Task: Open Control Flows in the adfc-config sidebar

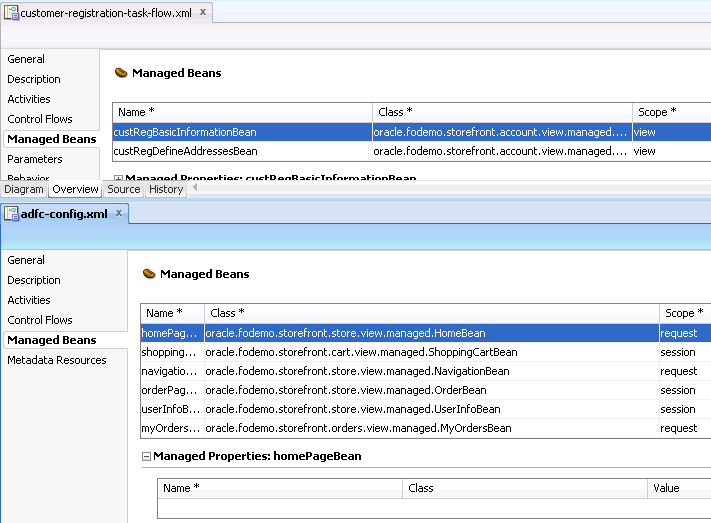Action: pyautogui.click(x=39, y=320)
